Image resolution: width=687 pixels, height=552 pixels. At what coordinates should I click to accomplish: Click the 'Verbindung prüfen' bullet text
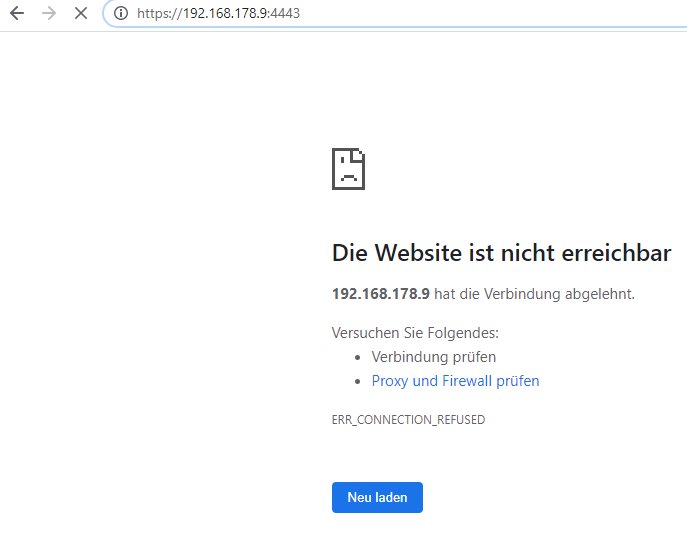[434, 357]
